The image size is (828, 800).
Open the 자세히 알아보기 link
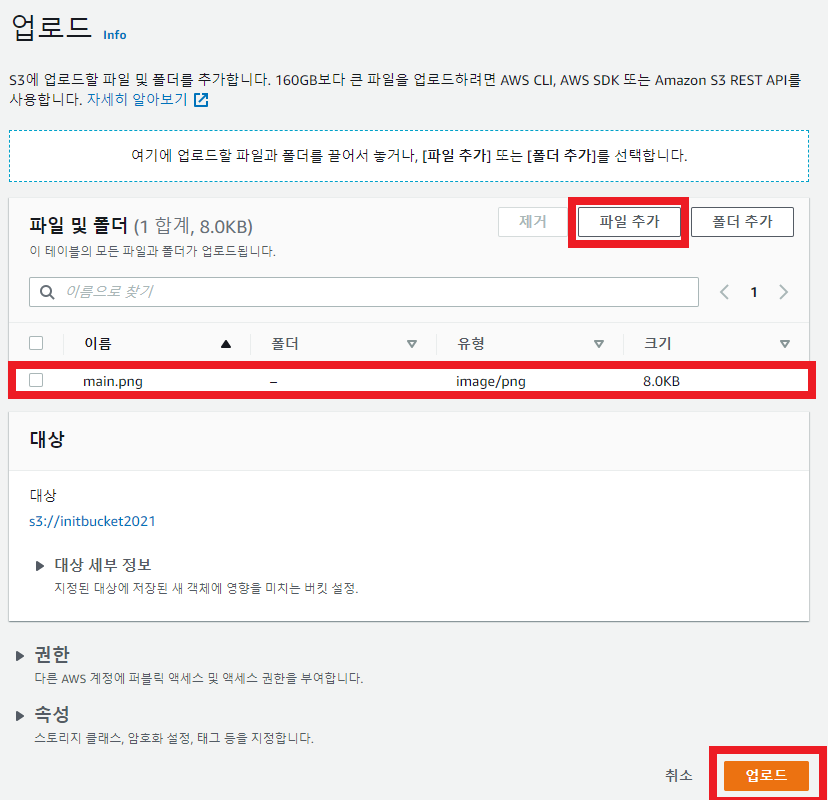click(137, 99)
